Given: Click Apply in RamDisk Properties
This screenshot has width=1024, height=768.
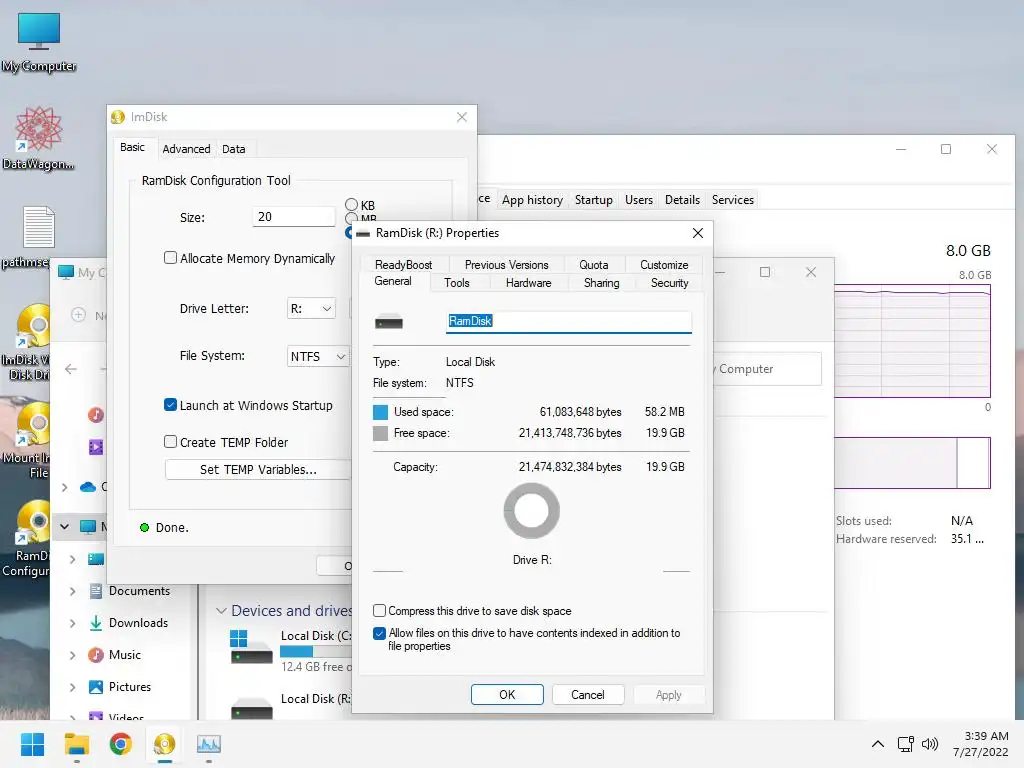Looking at the screenshot, I should (669, 695).
